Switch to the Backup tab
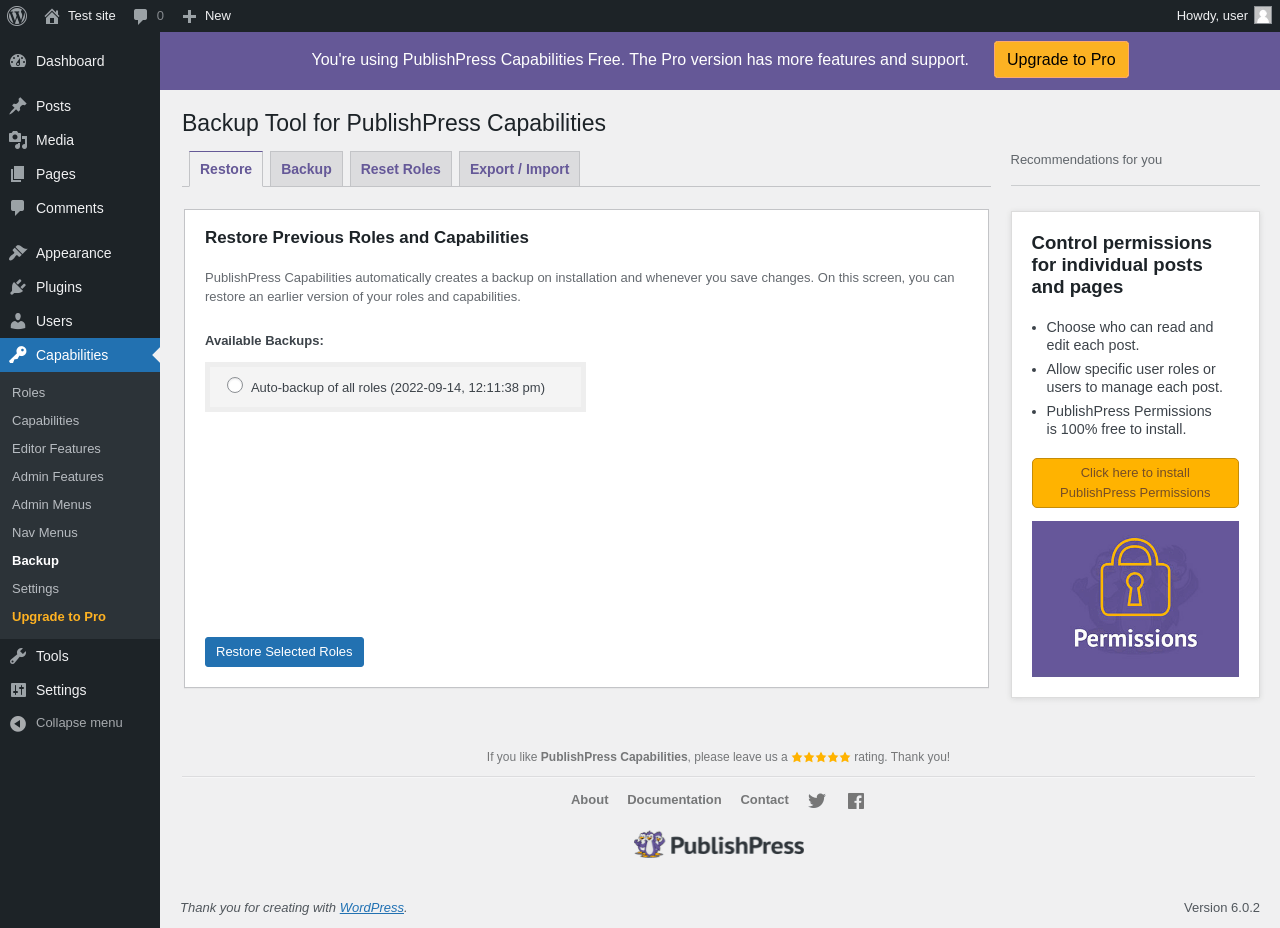The image size is (1280, 928). pyautogui.click(x=306, y=169)
